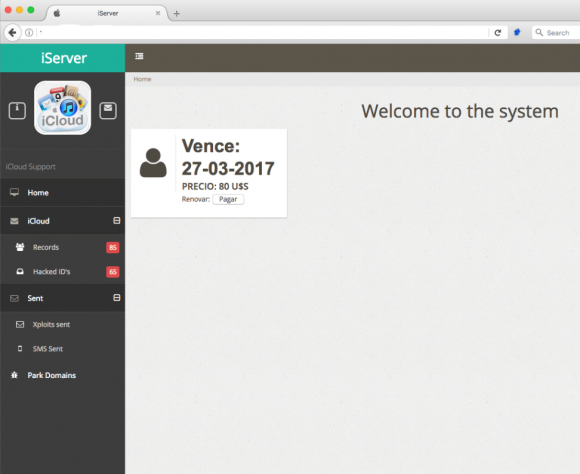
Task: Click the browser back arrow button
Action: 12,33
